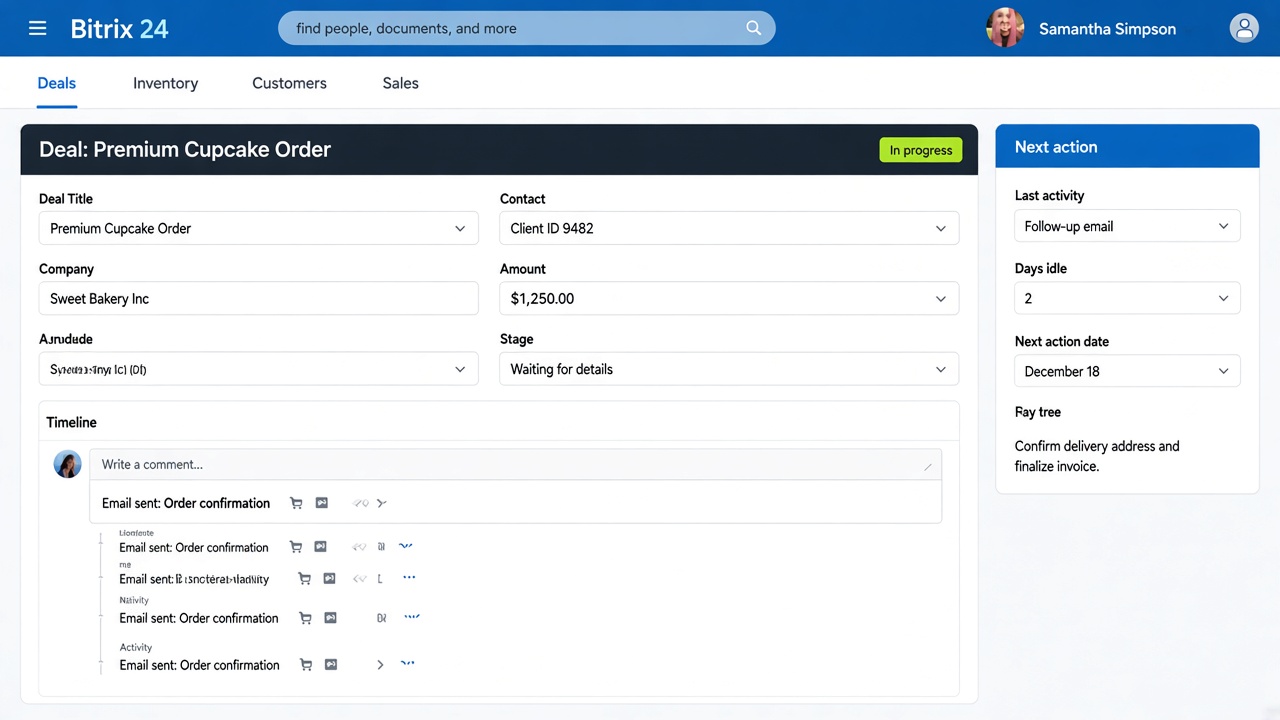Screen dimensions: 1280x720
Task: Click the Company field with Sweet Bakery Inc
Action: click(258, 298)
